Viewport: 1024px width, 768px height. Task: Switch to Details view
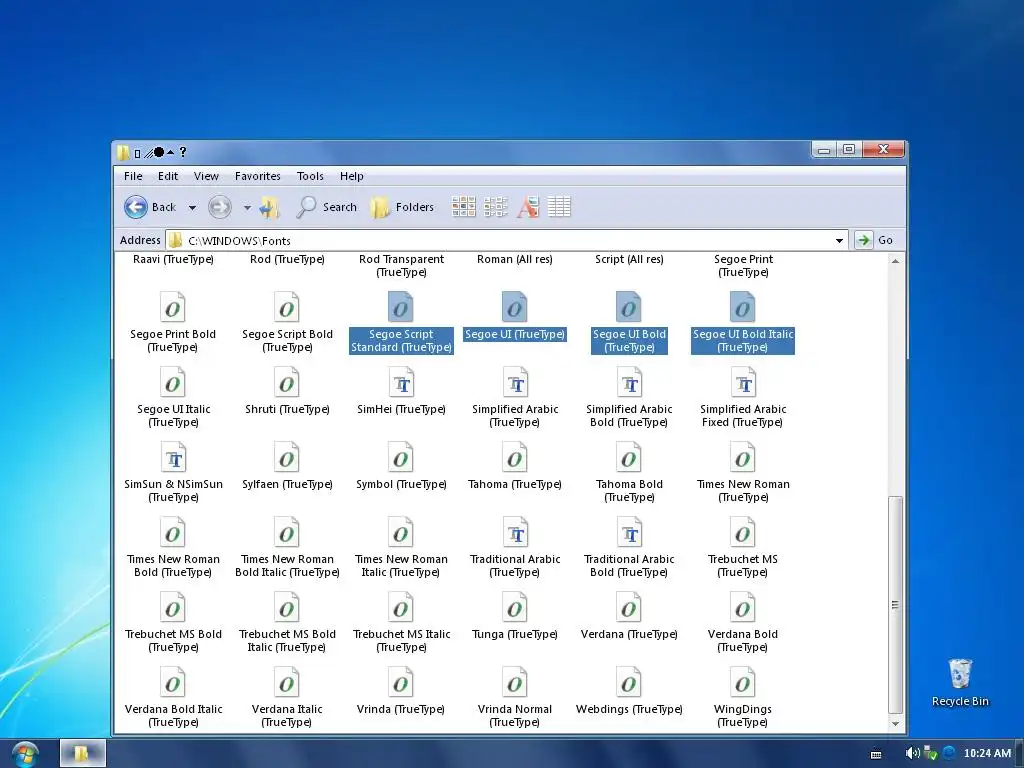point(559,207)
